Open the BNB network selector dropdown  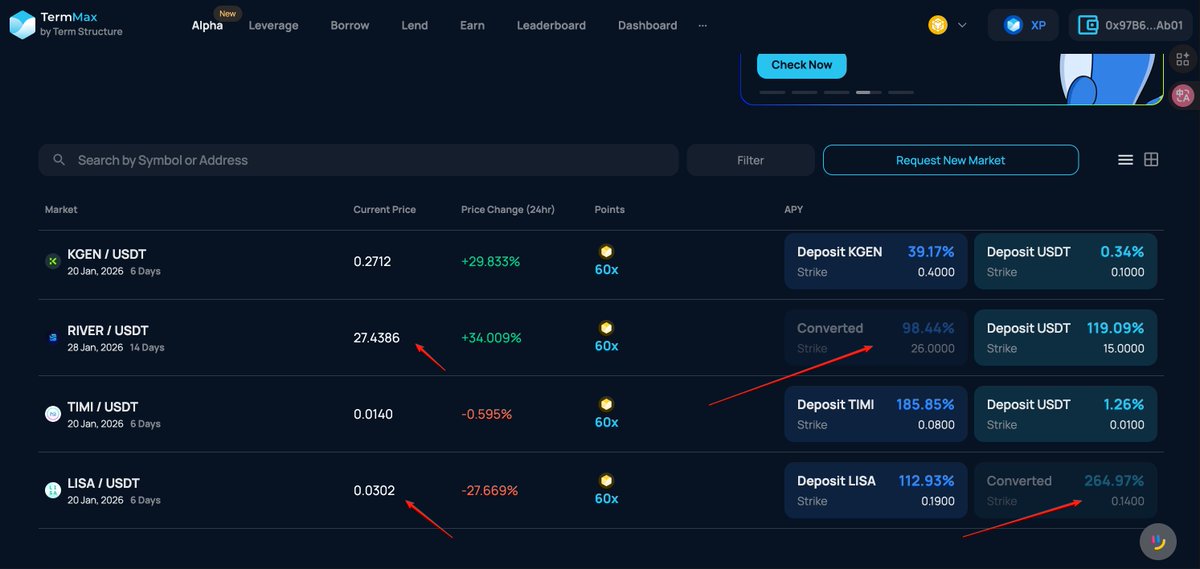tap(947, 25)
